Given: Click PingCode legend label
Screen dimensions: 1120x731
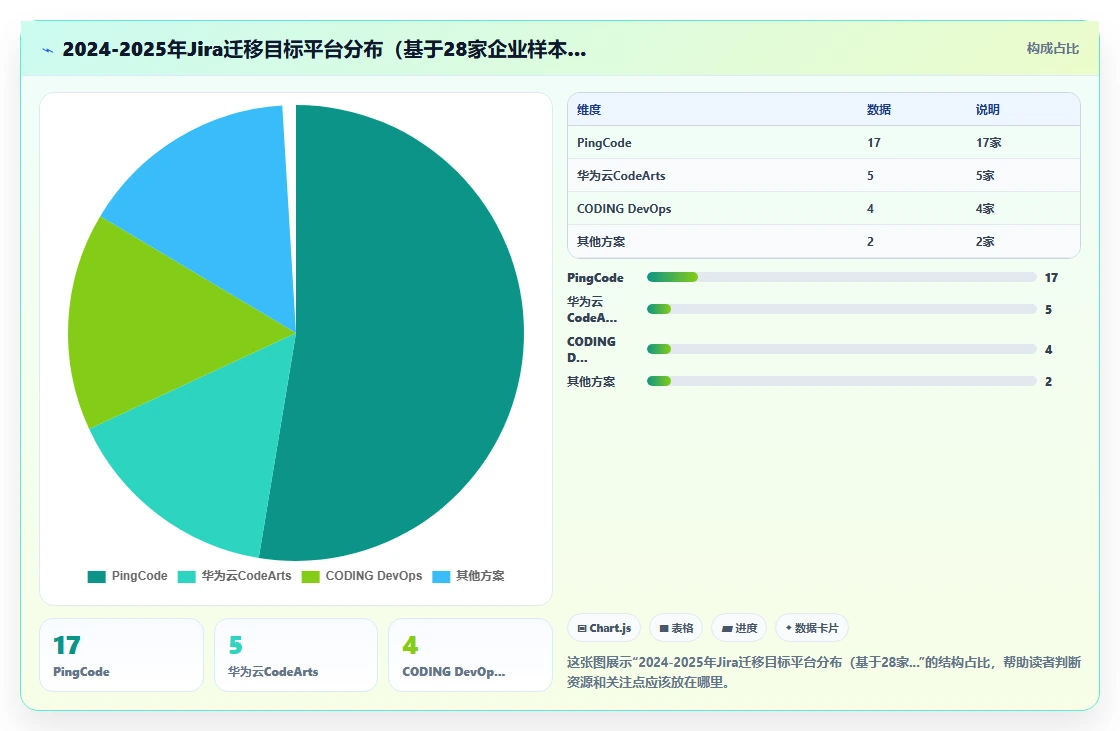Looking at the screenshot, I should 139,576.
